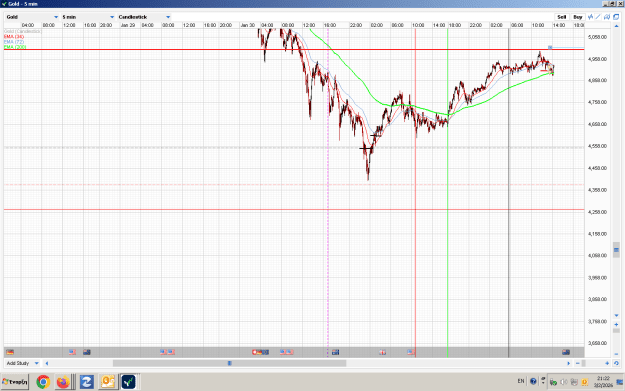Click the 4,258.00 price axis label
This screenshot has height=391, width=625.
click(597, 212)
